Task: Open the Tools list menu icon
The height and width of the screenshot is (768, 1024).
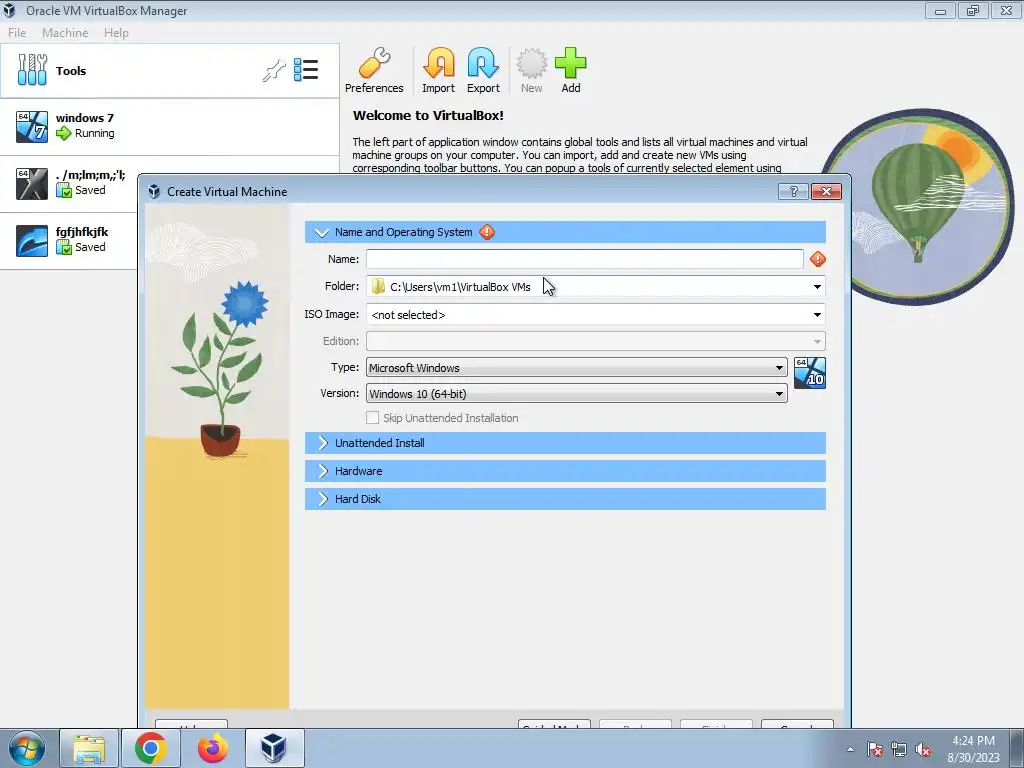Action: [x=306, y=69]
